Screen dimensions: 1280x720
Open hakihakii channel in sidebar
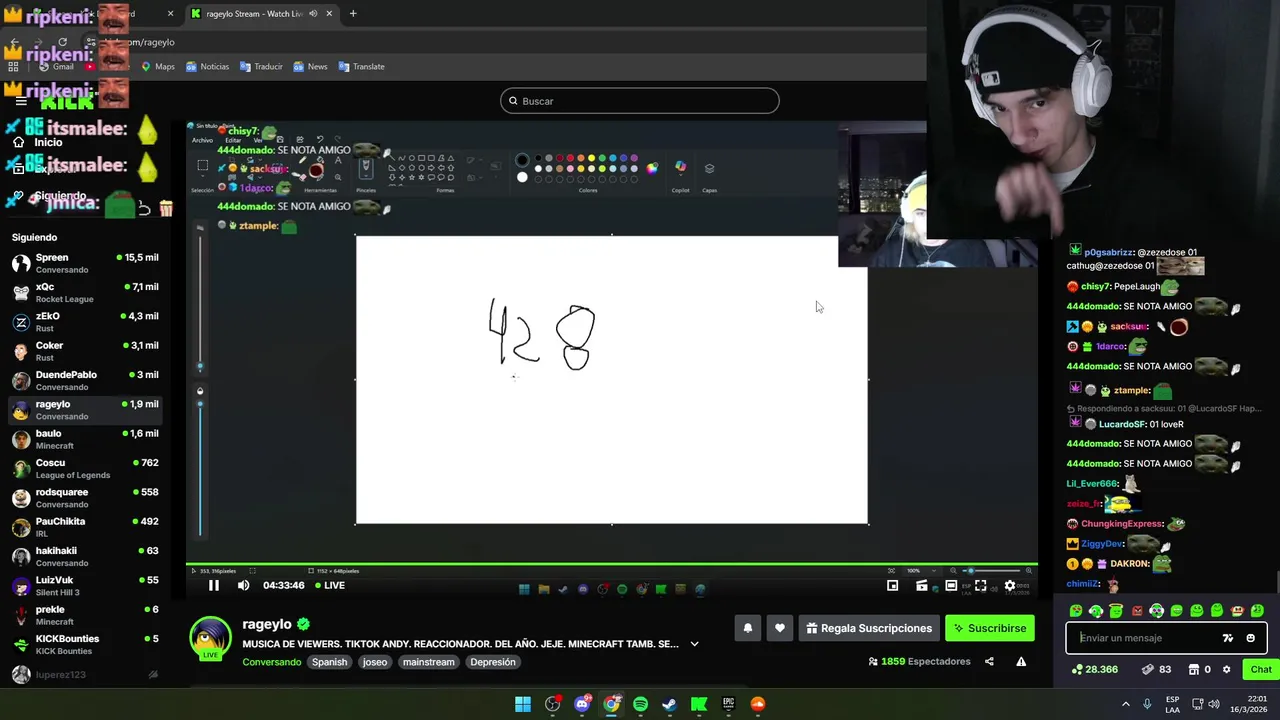(x=85, y=556)
